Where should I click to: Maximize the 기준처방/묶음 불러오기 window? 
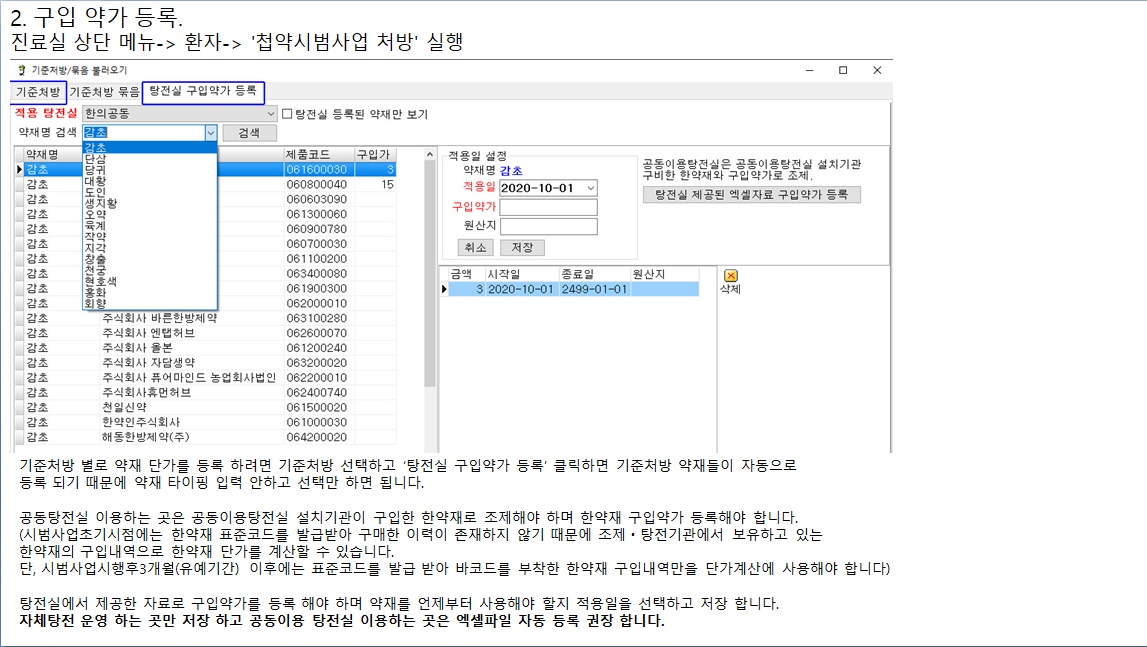(843, 70)
